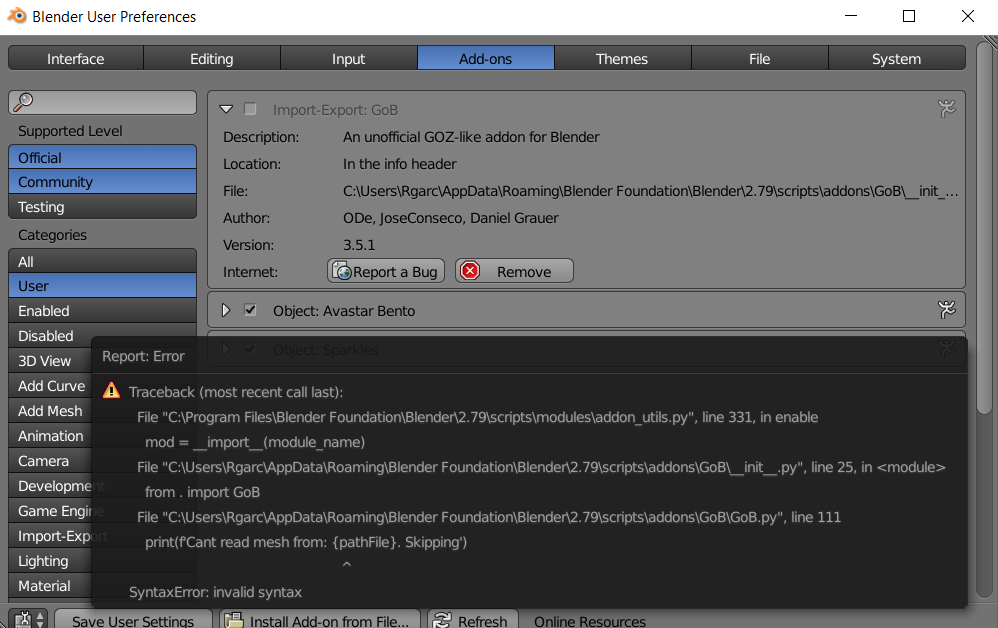Open the Online Resources link
Screen dimensions: 998x628
tap(589, 621)
